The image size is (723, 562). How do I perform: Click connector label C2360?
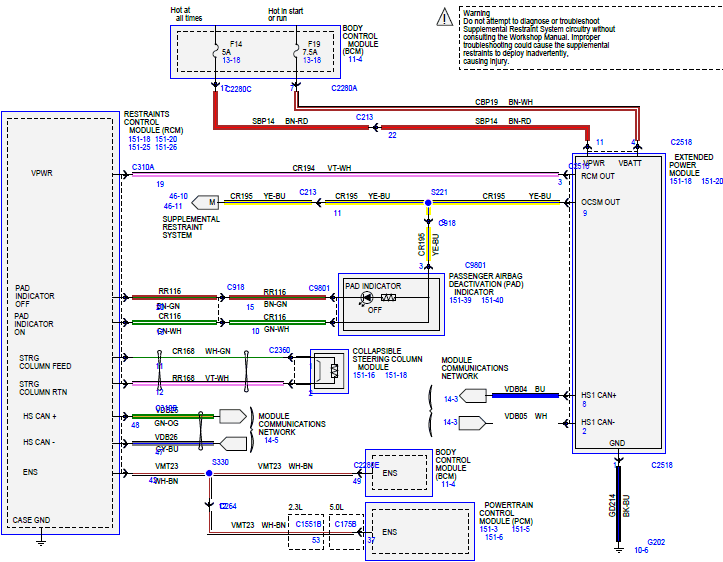point(279,350)
